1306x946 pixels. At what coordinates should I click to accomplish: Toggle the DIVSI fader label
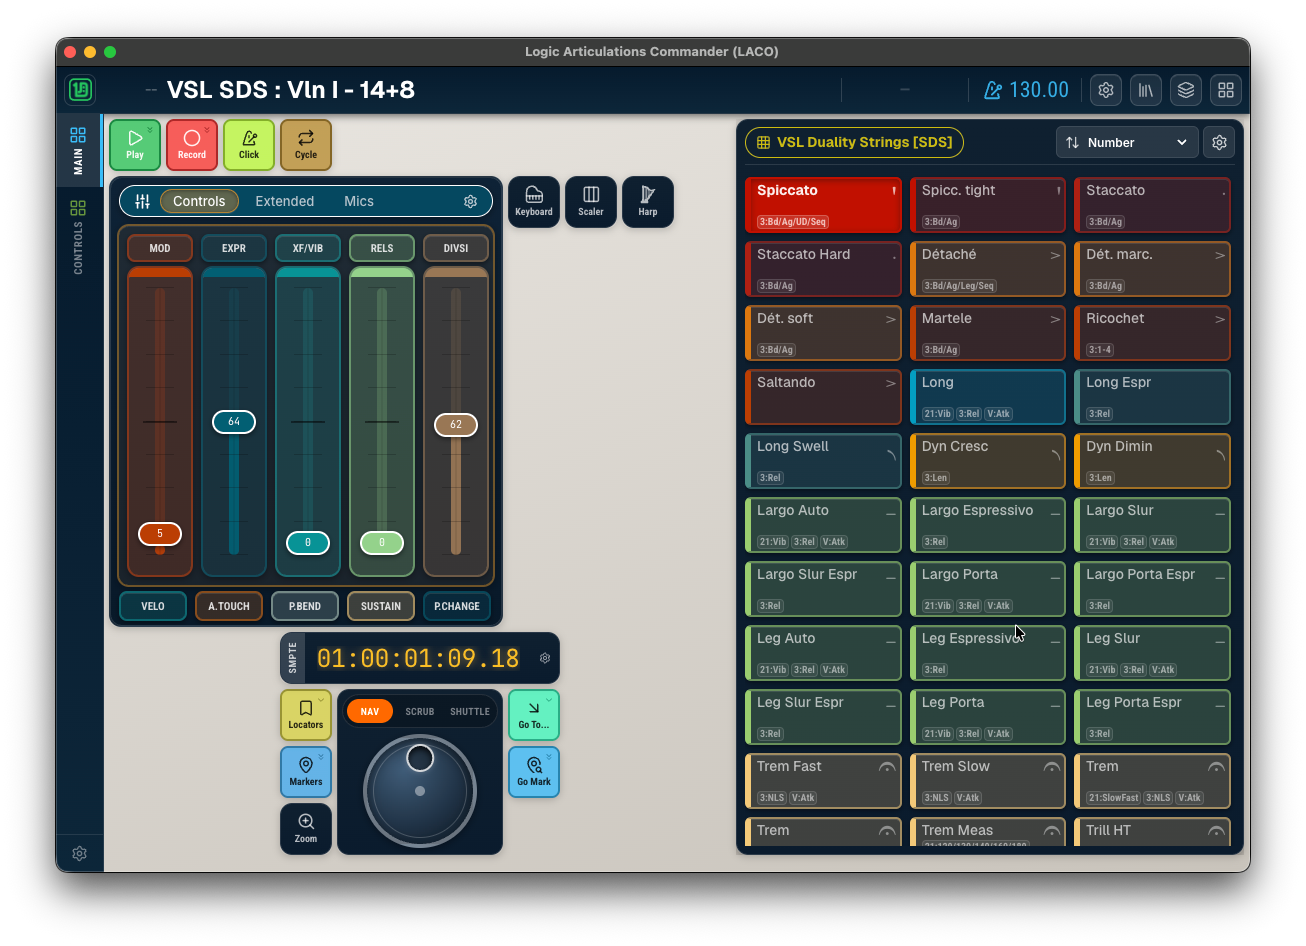(x=456, y=248)
